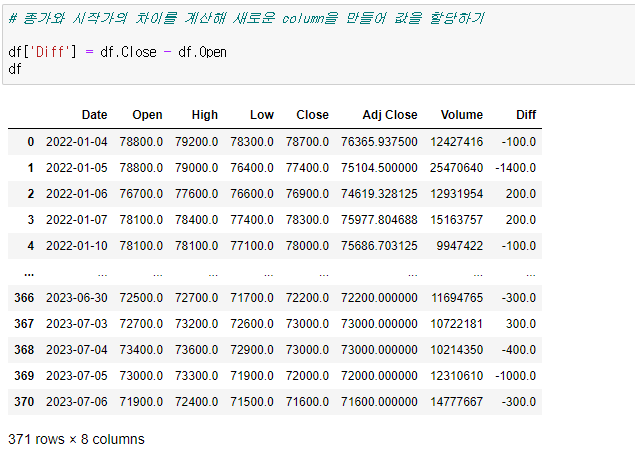Image resolution: width=635 pixels, height=457 pixels.
Task: Click the Low column header
Action: [262, 115]
